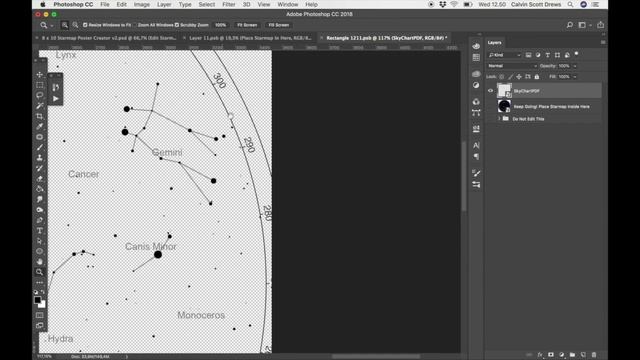This screenshot has height=360, width=640.
Task: Toggle filter for adjustment layers
Action: pyautogui.click(x=538, y=55)
